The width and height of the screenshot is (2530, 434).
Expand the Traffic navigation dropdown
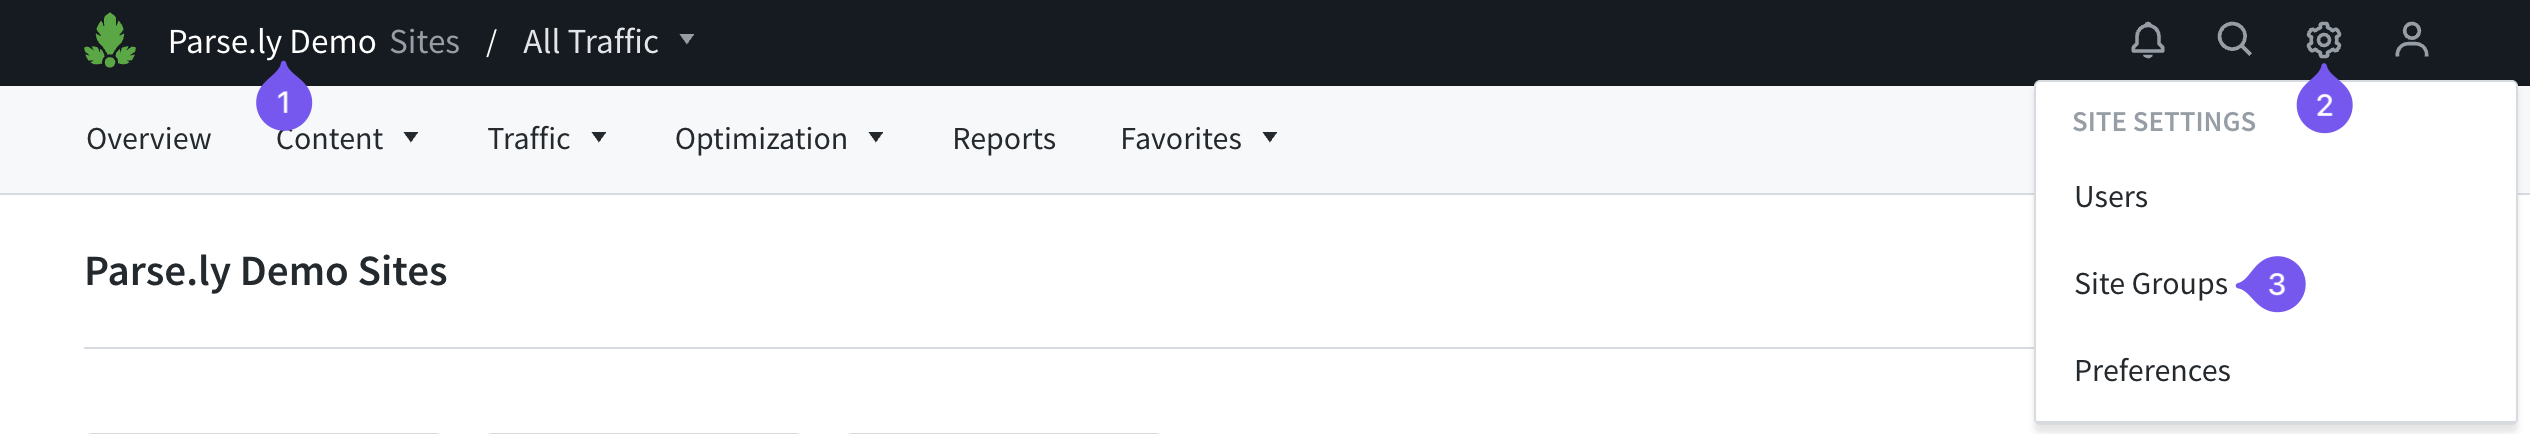click(x=546, y=139)
